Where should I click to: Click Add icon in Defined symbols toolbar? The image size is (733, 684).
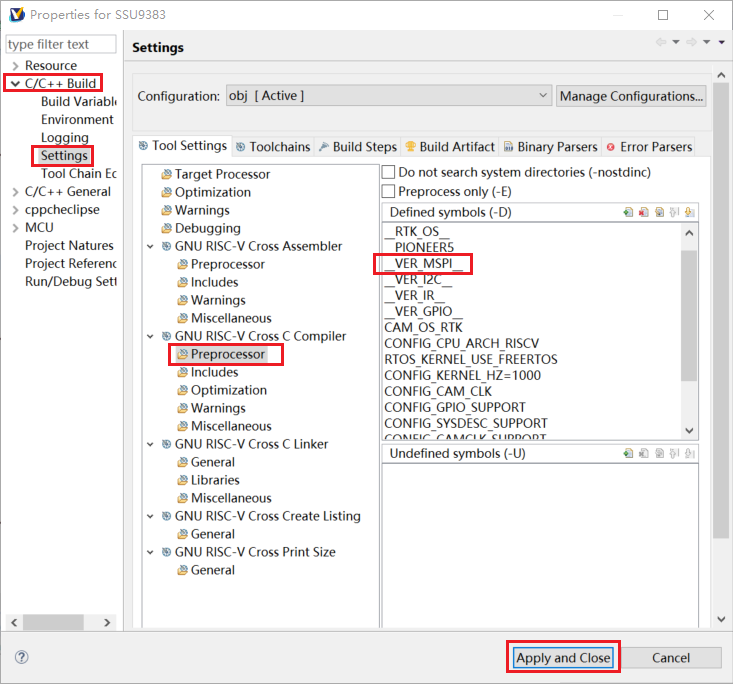627,212
